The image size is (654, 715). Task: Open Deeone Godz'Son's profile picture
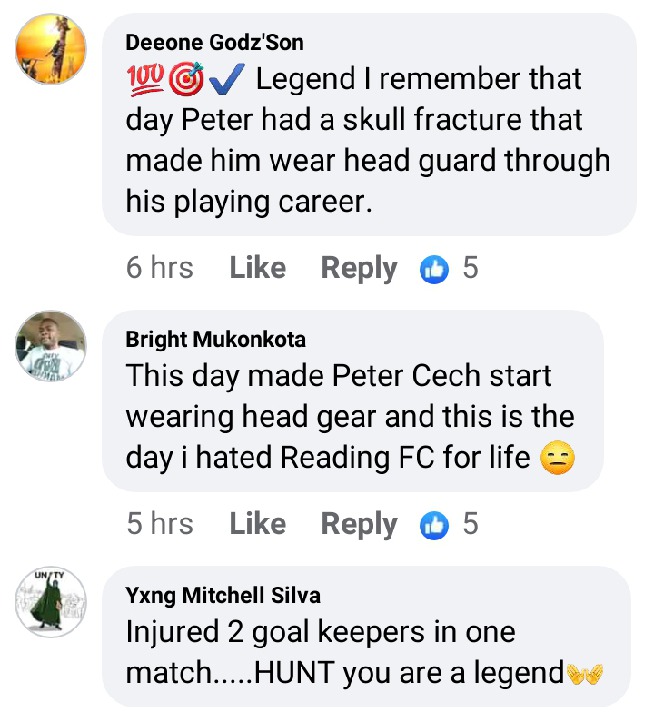pos(51,49)
